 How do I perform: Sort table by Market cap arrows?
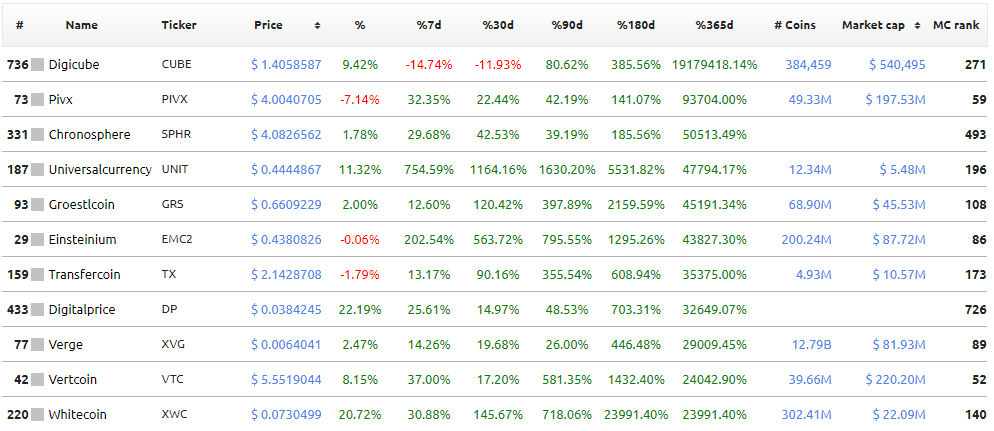pos(918,26)
